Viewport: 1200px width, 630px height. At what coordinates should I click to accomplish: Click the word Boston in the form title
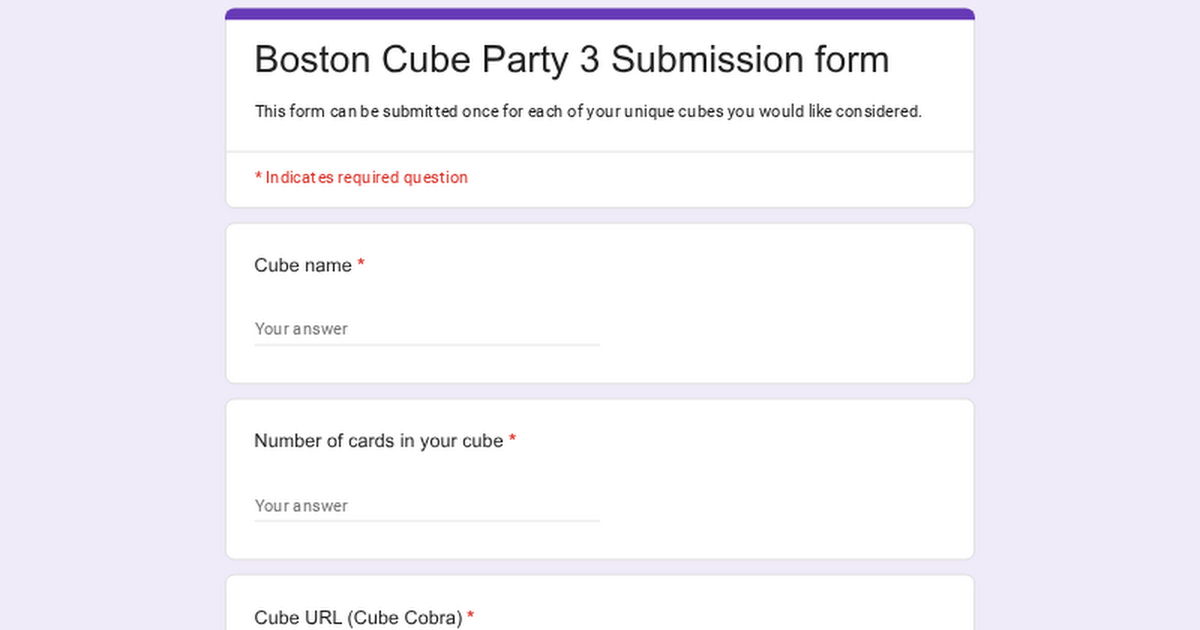coord(312,60)
